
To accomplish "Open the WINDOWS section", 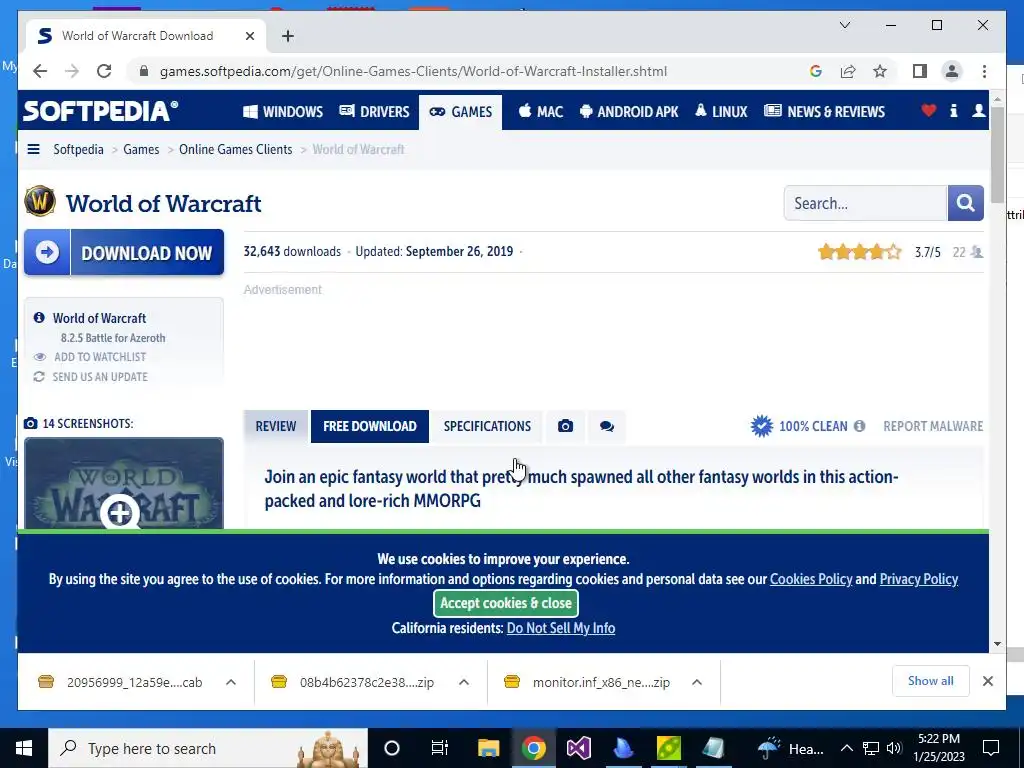I will (283, 112).
